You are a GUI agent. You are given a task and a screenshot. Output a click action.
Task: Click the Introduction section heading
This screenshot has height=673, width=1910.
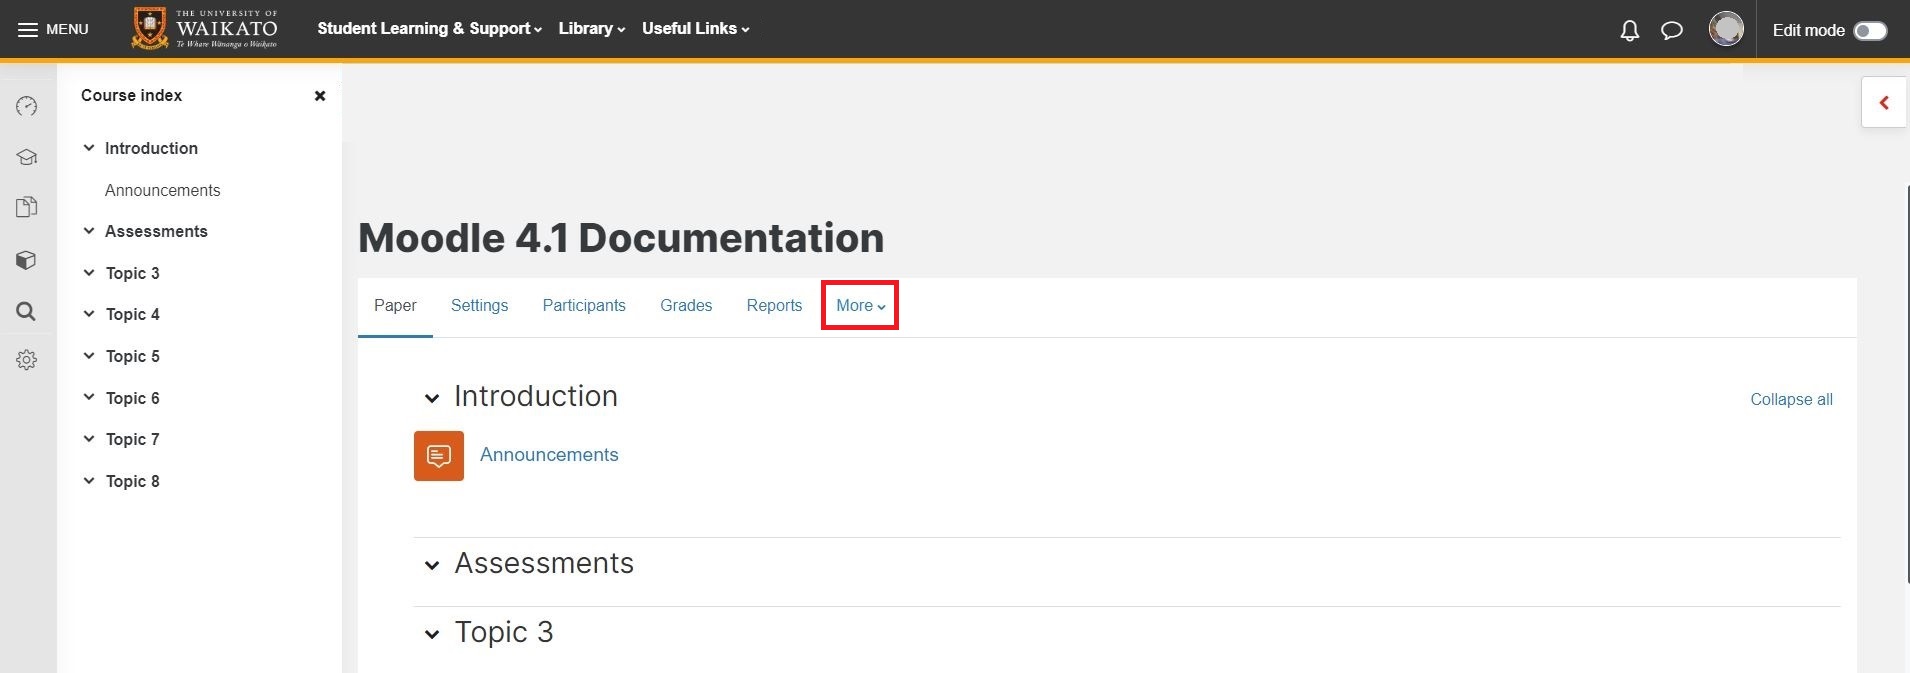point(536,396)
